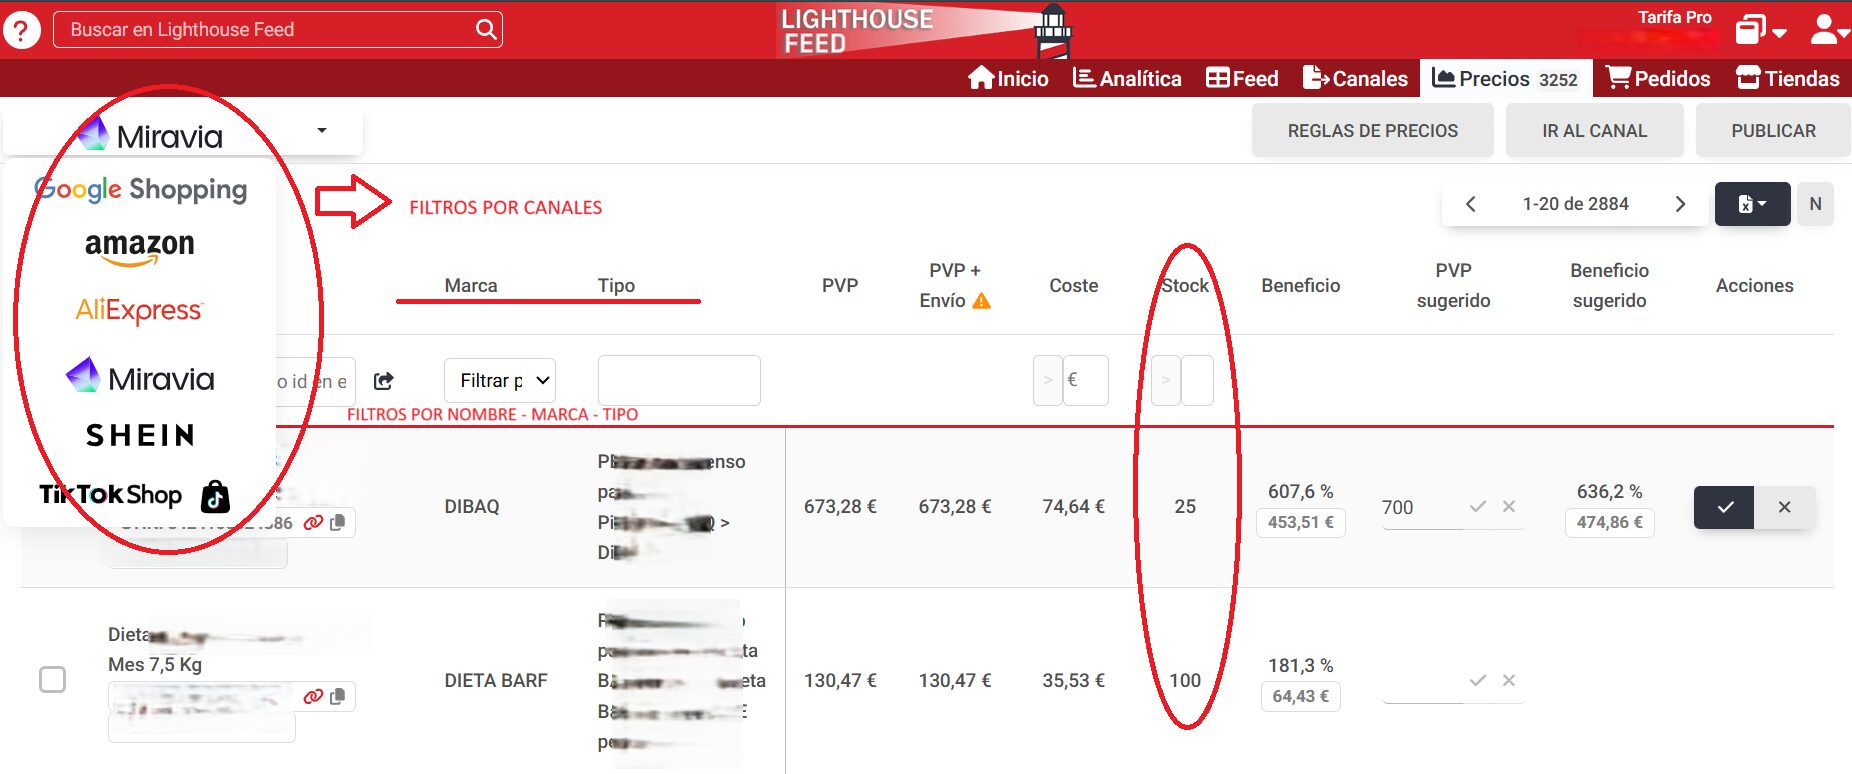Image resolution: width=1852 pixels, height=774 pixels.
Task: Choose Amazon channel from the list
Action: pos(140,248)
